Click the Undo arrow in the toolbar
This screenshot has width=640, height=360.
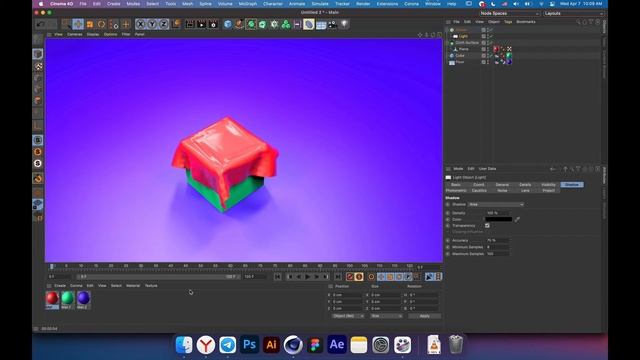click(x=40, y=24)
